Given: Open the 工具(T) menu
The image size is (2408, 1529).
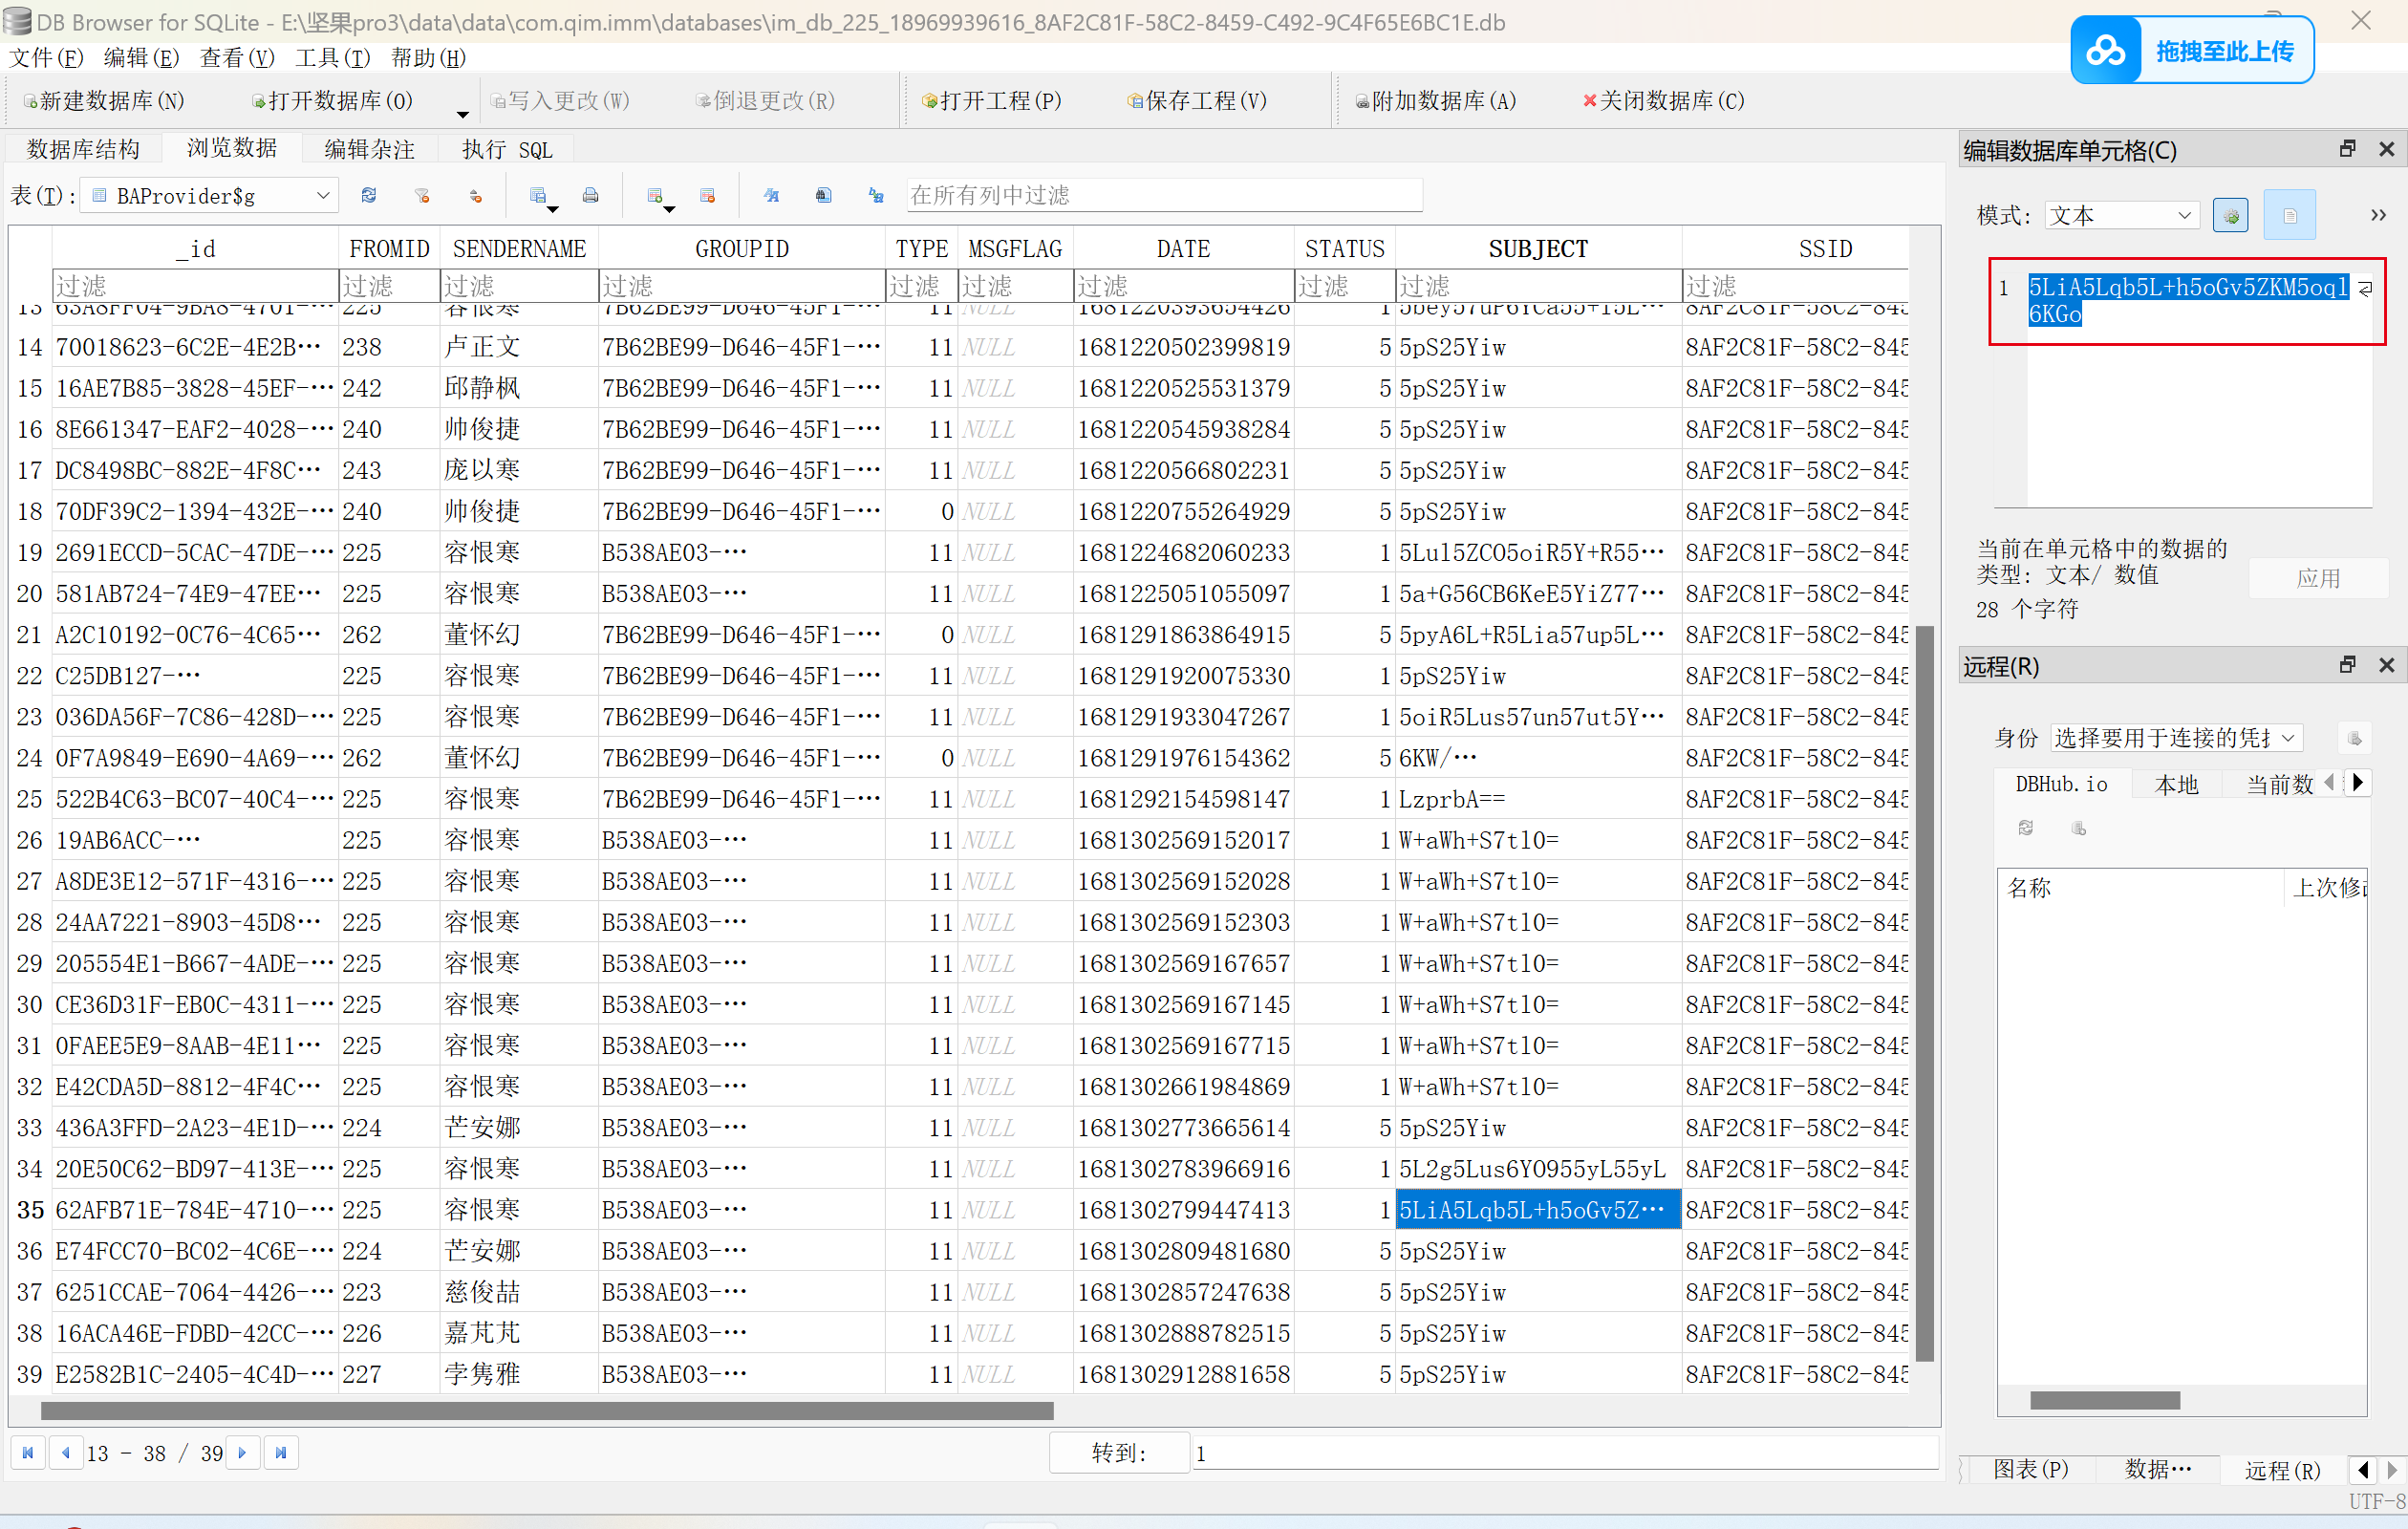Looking at the screenshot, I should (x=332, y=57).
